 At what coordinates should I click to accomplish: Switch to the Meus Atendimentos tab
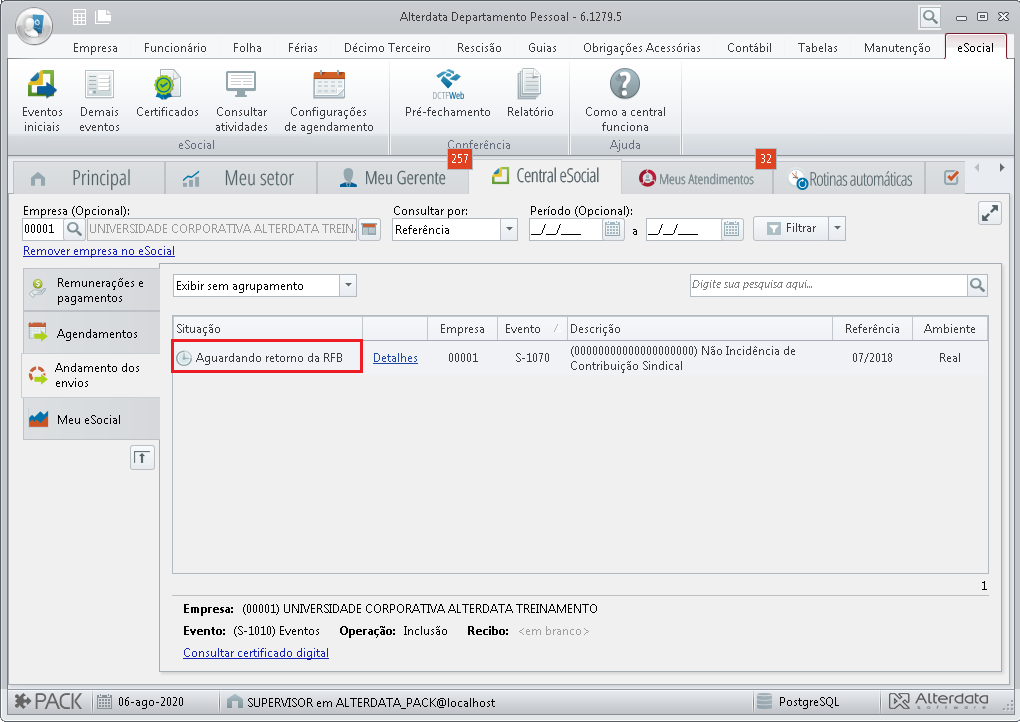click(697, 178)
